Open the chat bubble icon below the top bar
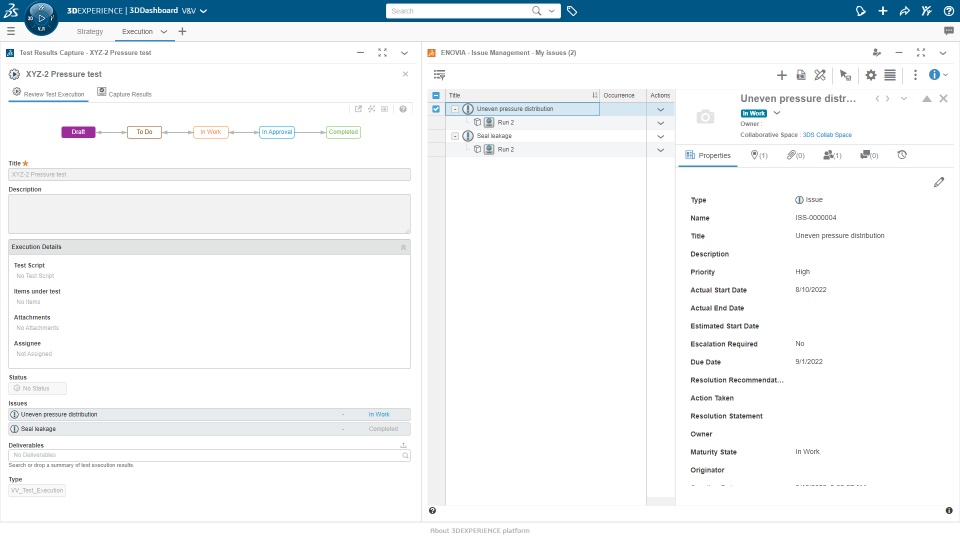 [x=948, y=31]
